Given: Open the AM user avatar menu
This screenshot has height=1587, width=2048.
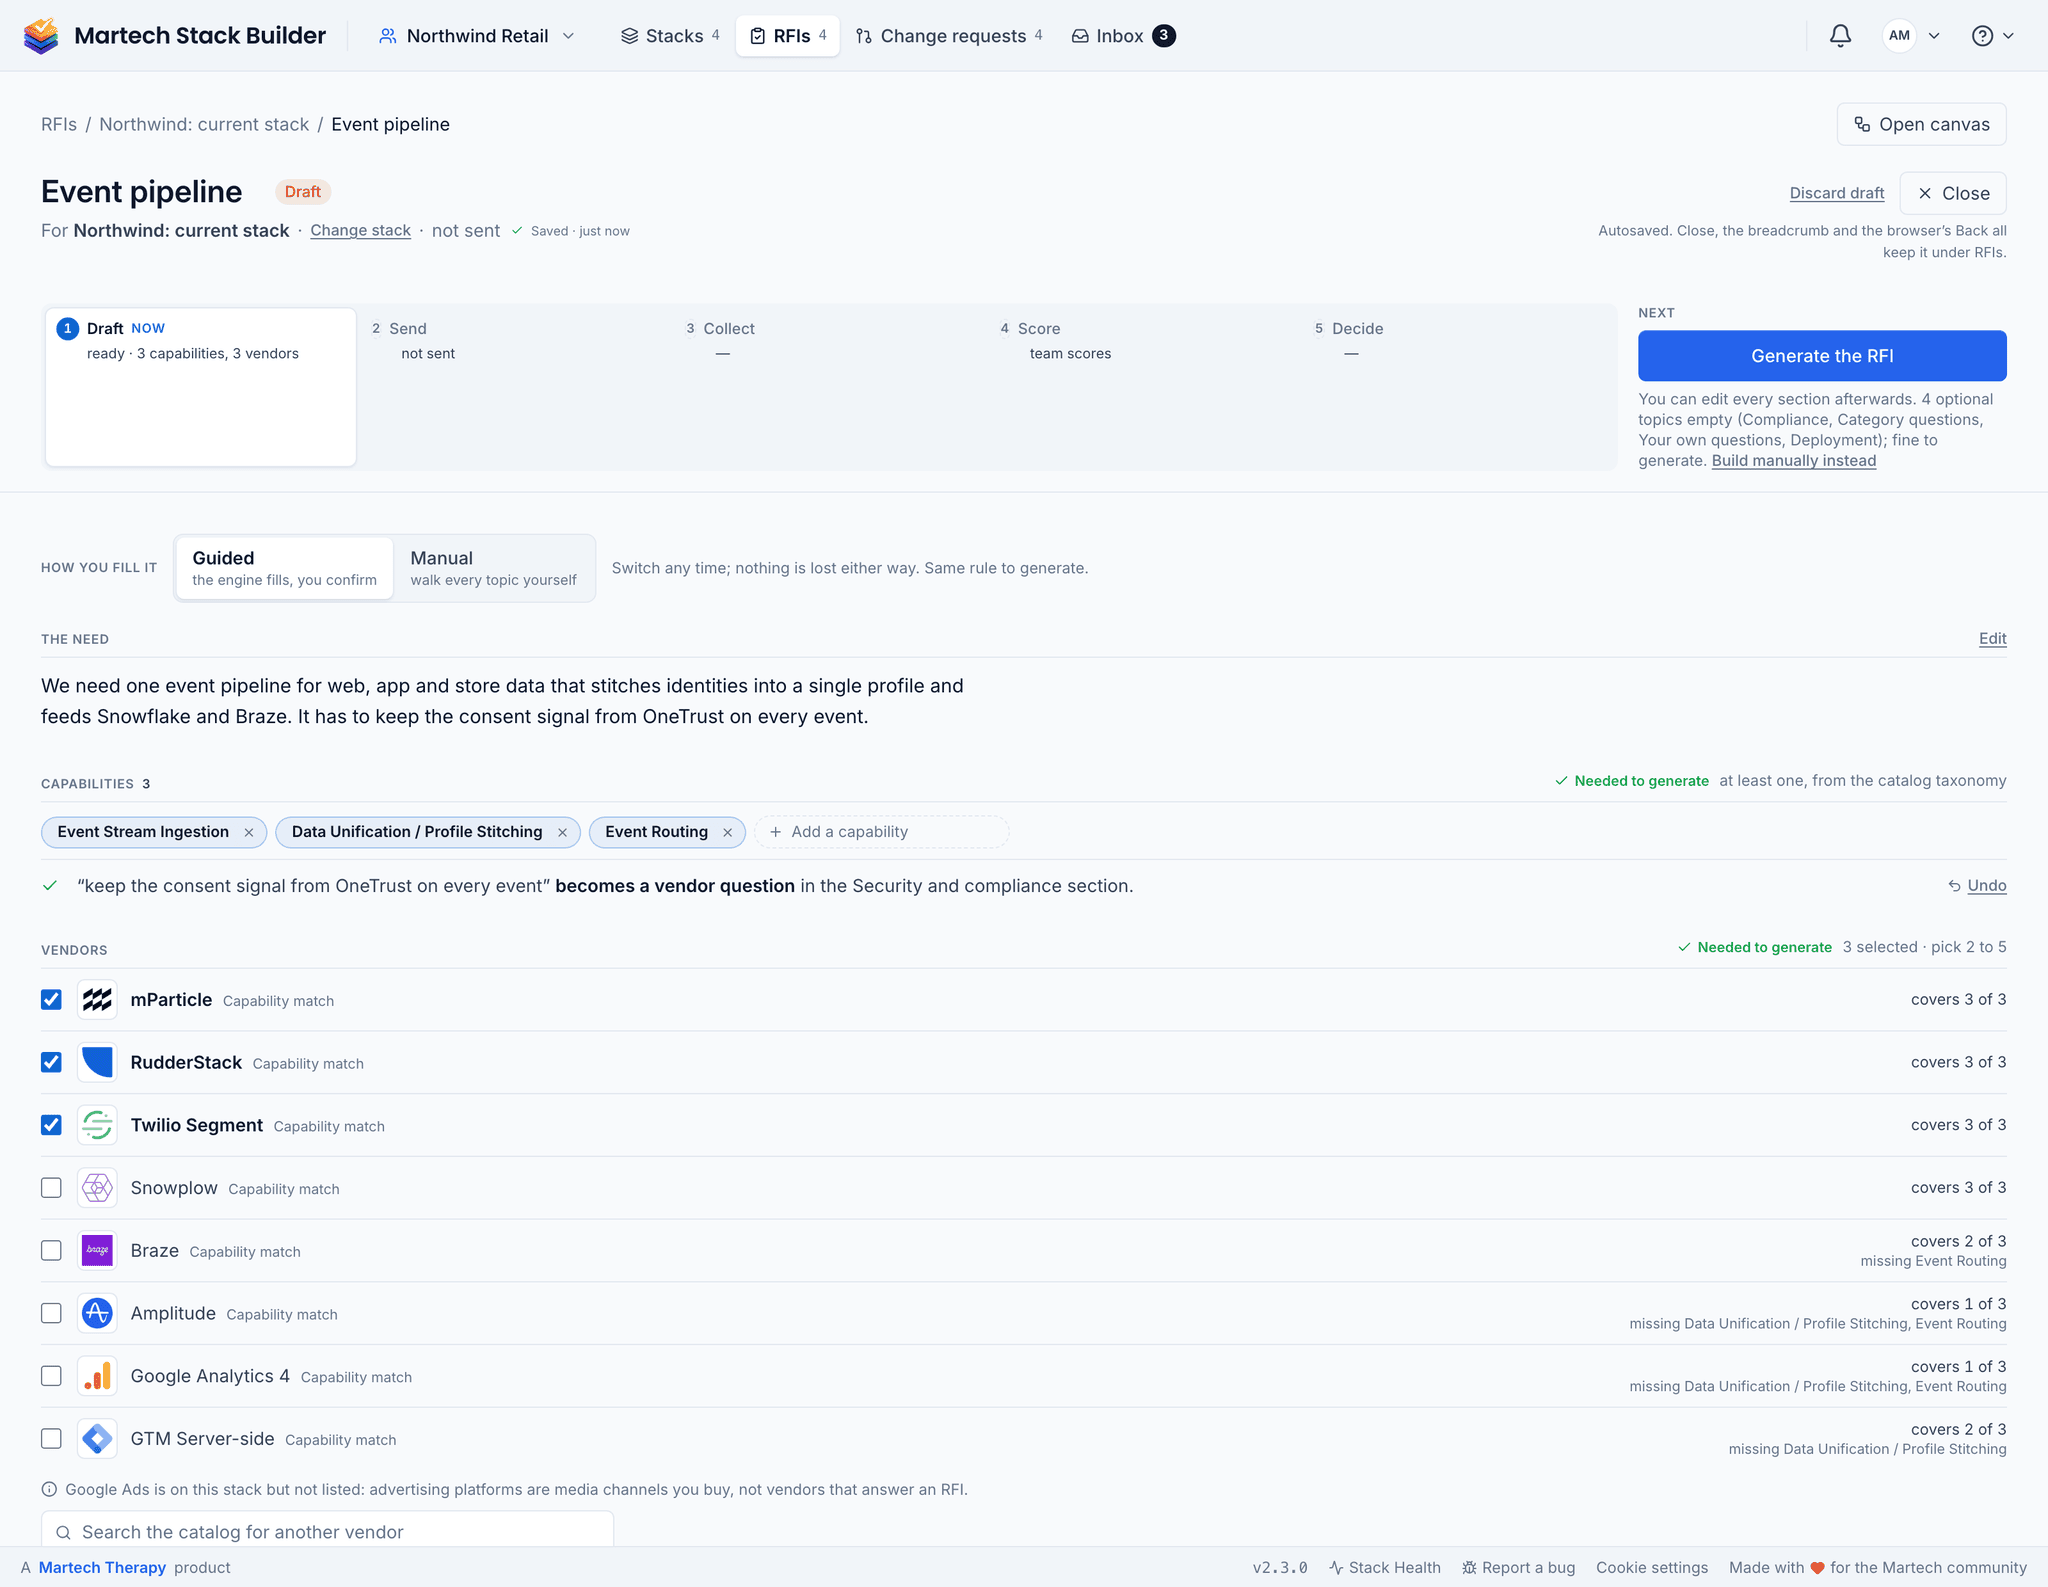Looking at the screenshot, I should click(x=1911, y=36).
